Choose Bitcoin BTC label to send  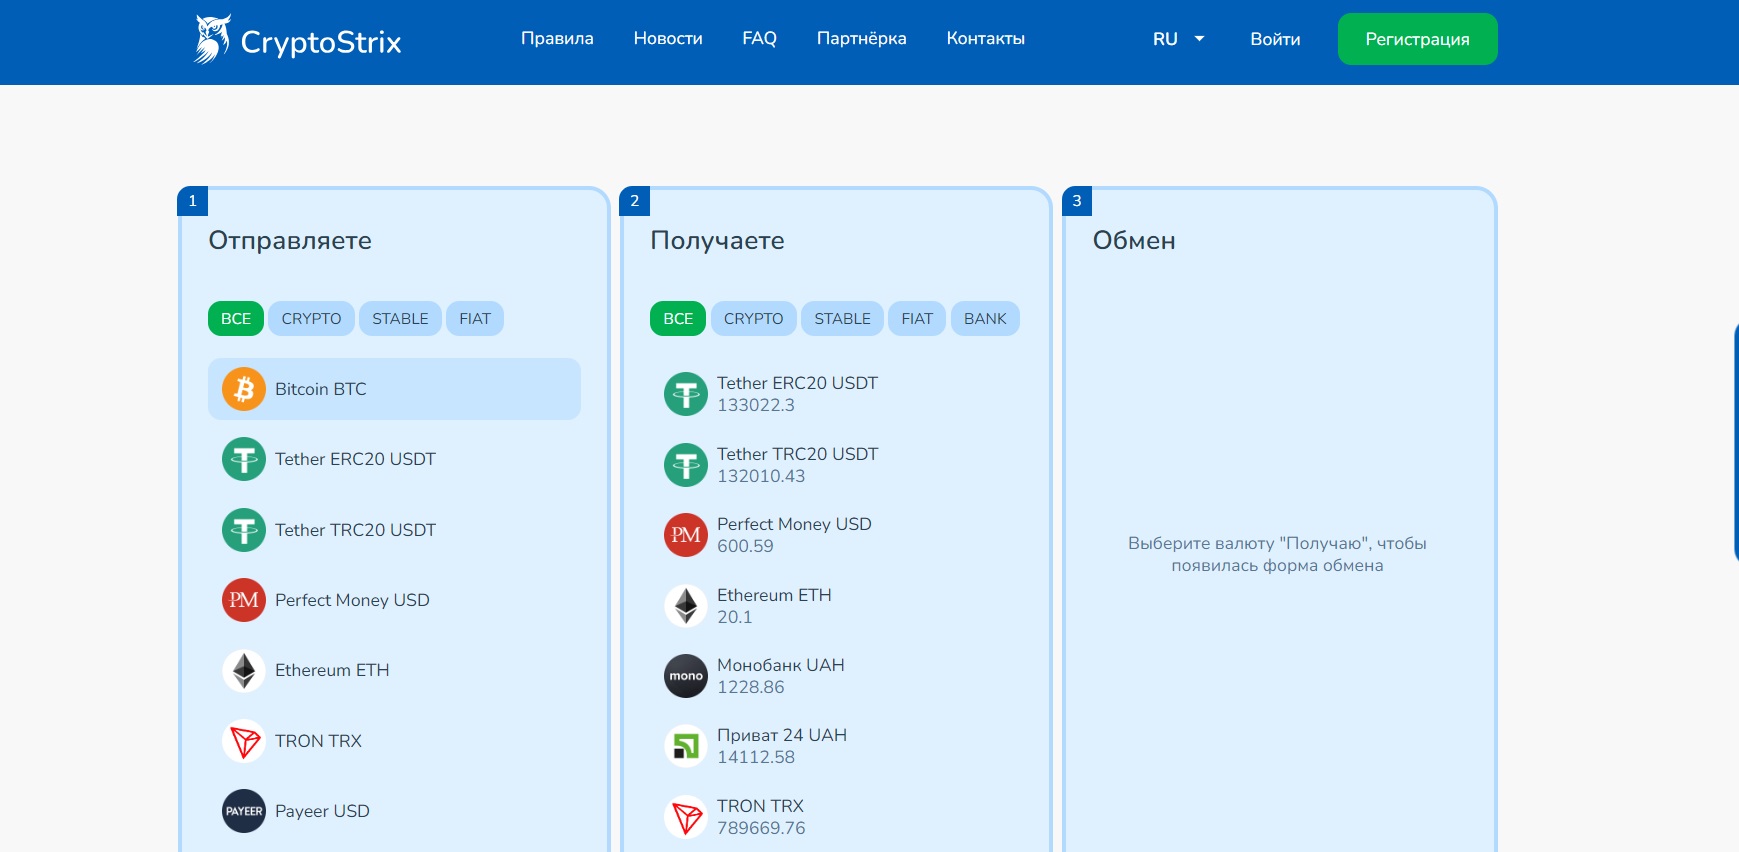[321, 389]
